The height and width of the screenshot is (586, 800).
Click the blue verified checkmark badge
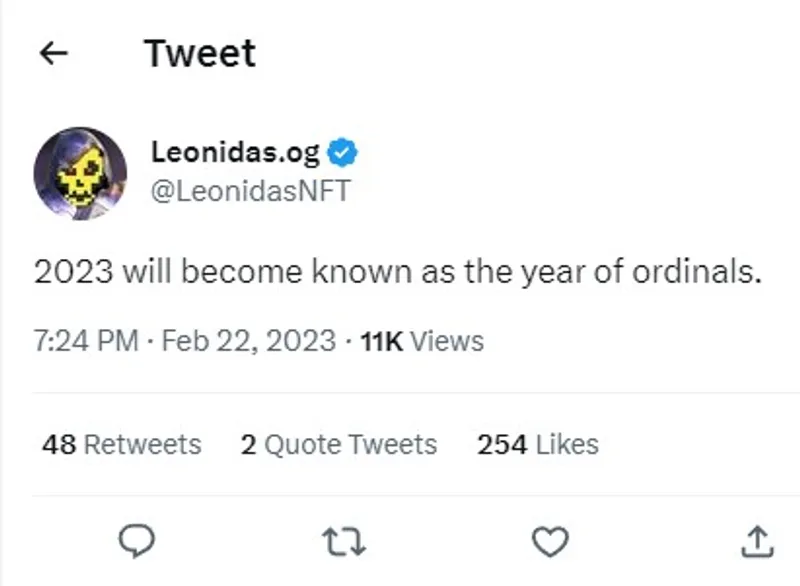(x=342, y=152)
